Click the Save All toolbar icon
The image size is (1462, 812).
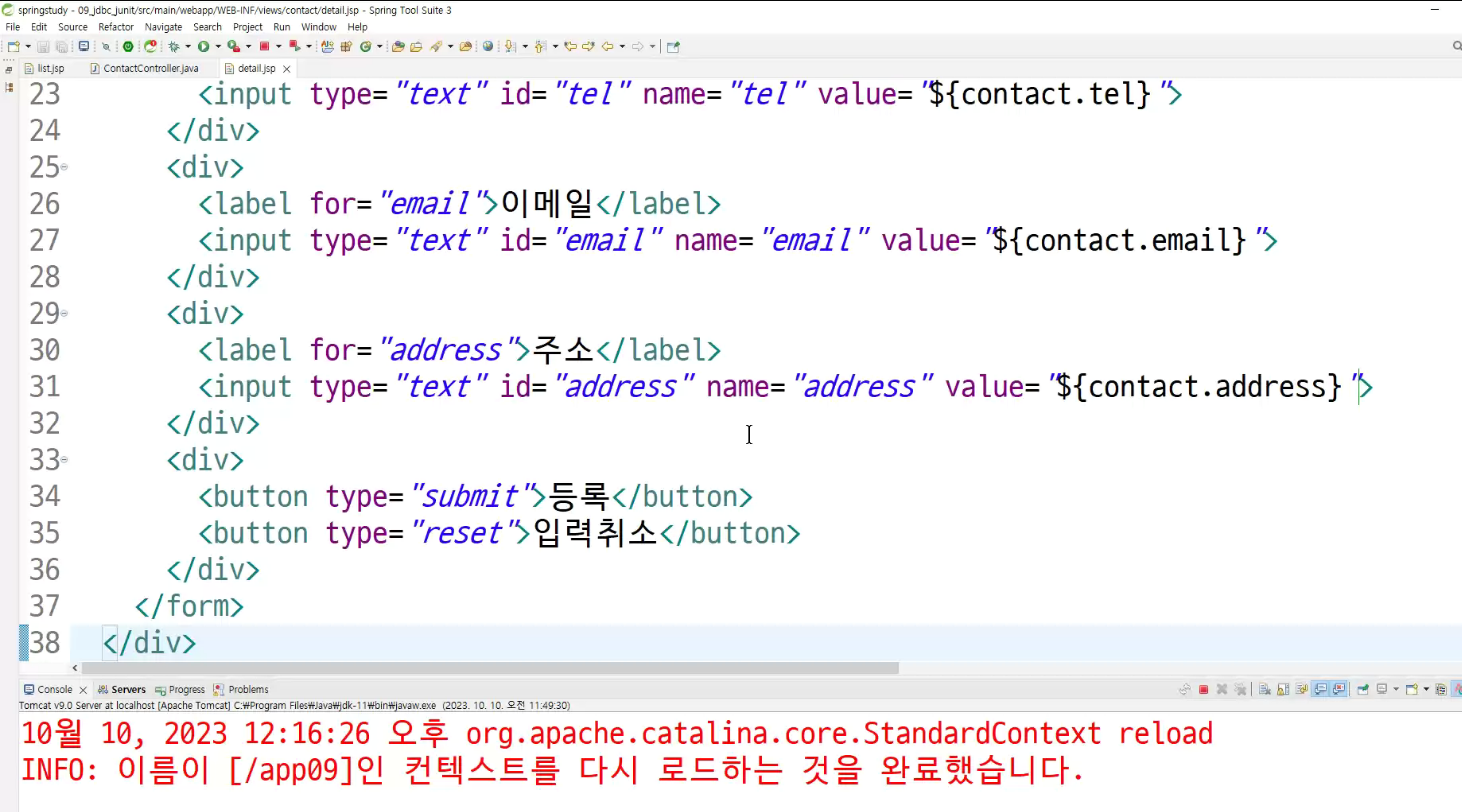coord(61,46)
